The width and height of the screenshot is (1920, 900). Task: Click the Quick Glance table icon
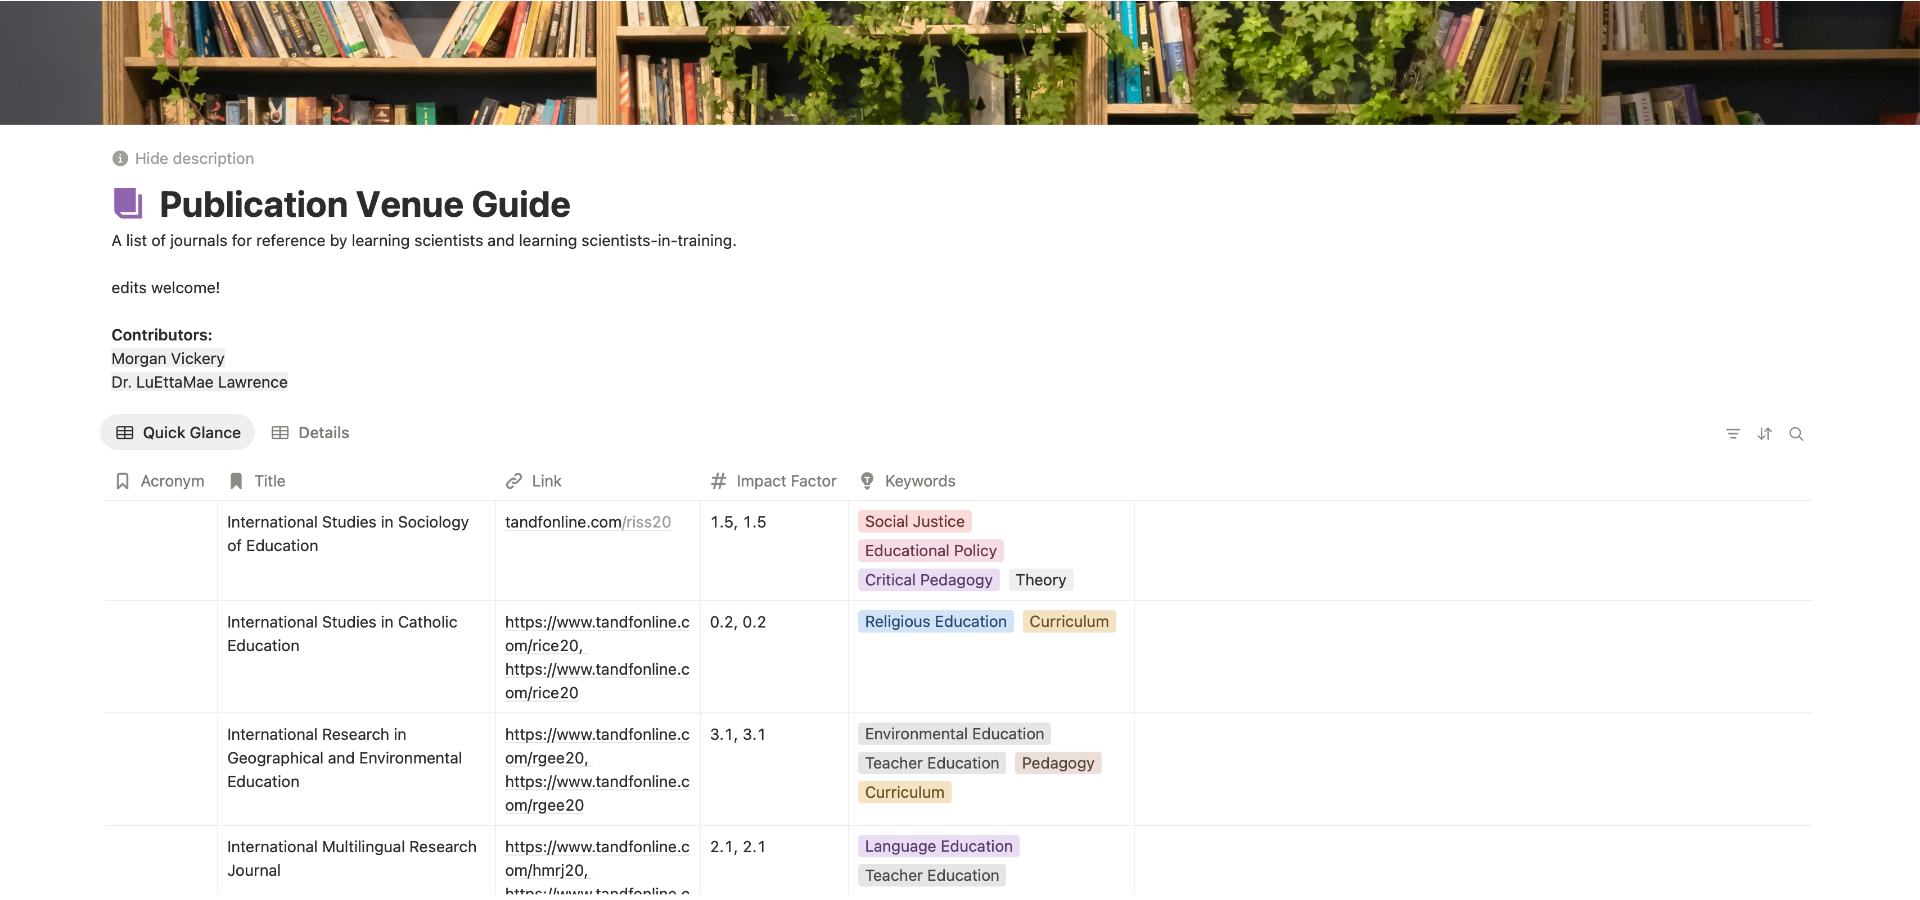[x=125, y=433]
